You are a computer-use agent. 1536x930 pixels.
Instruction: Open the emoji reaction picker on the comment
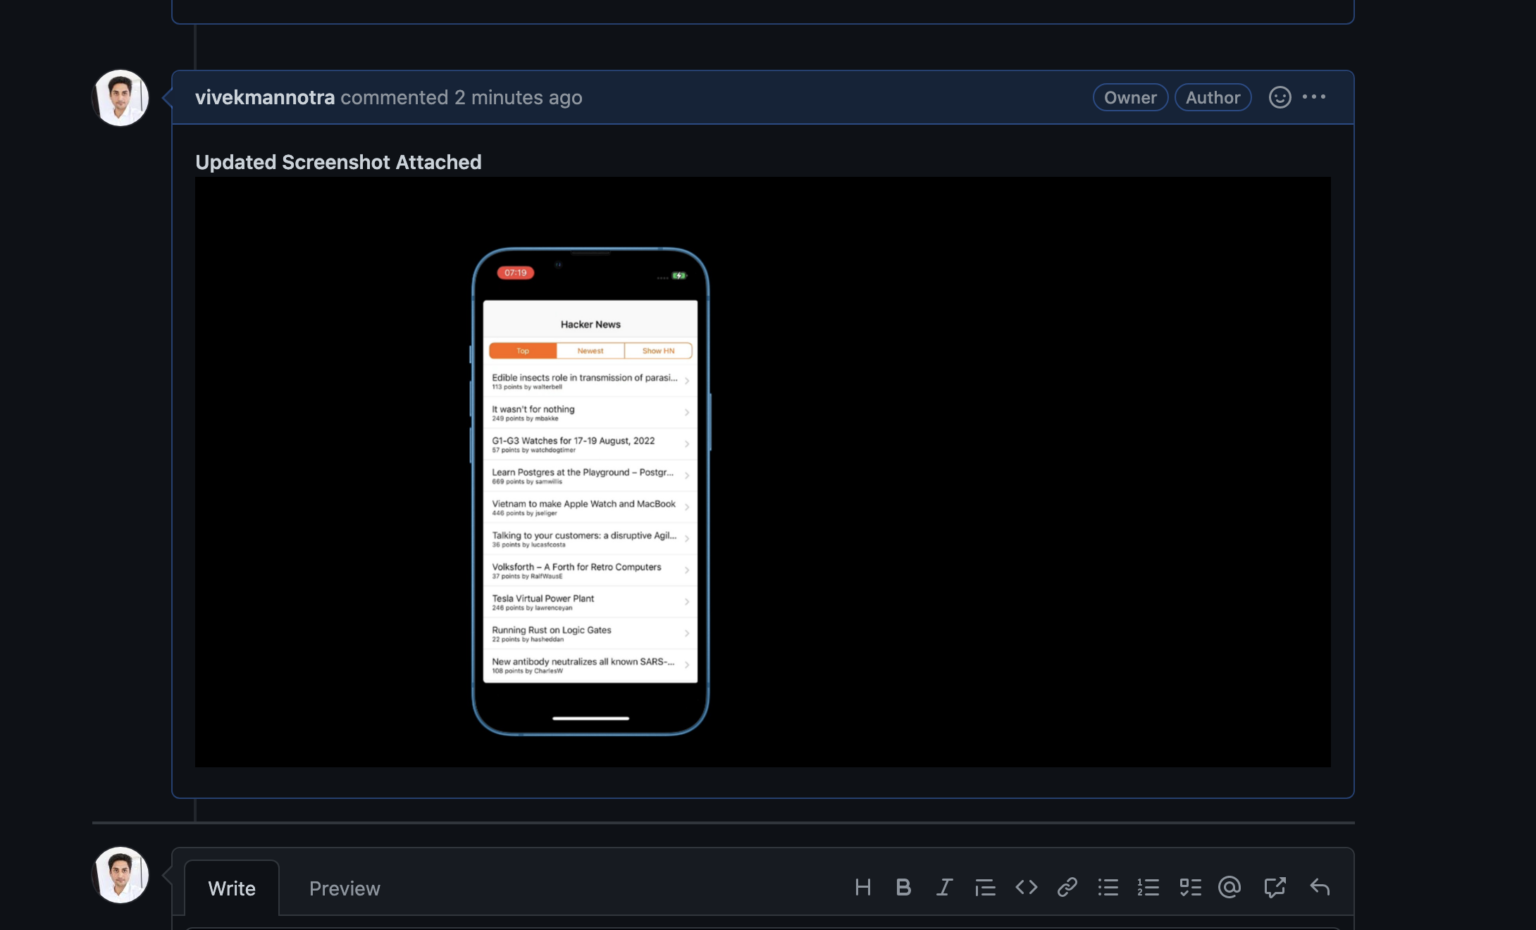[1279, 97]
